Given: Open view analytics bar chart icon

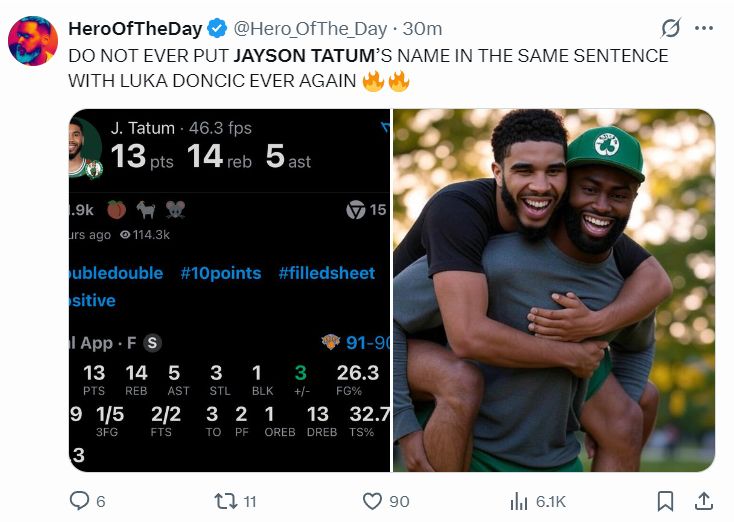Looking at the screenshot, I should (519, 501).
